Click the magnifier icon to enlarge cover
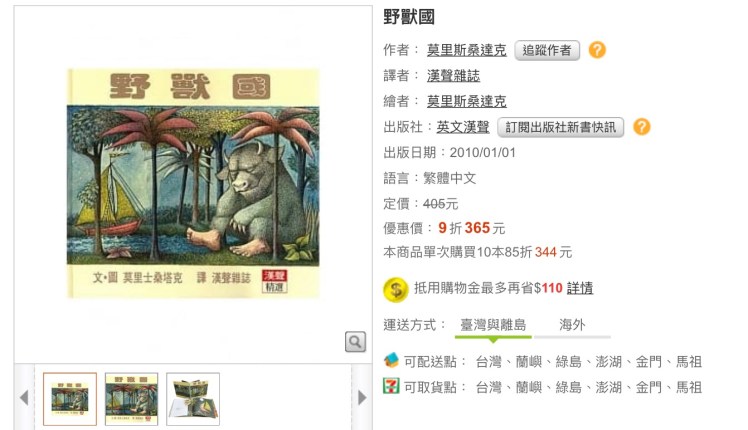The height and width of the screenshot is (430, 748). pyautogui.click(x=355, y=342)
